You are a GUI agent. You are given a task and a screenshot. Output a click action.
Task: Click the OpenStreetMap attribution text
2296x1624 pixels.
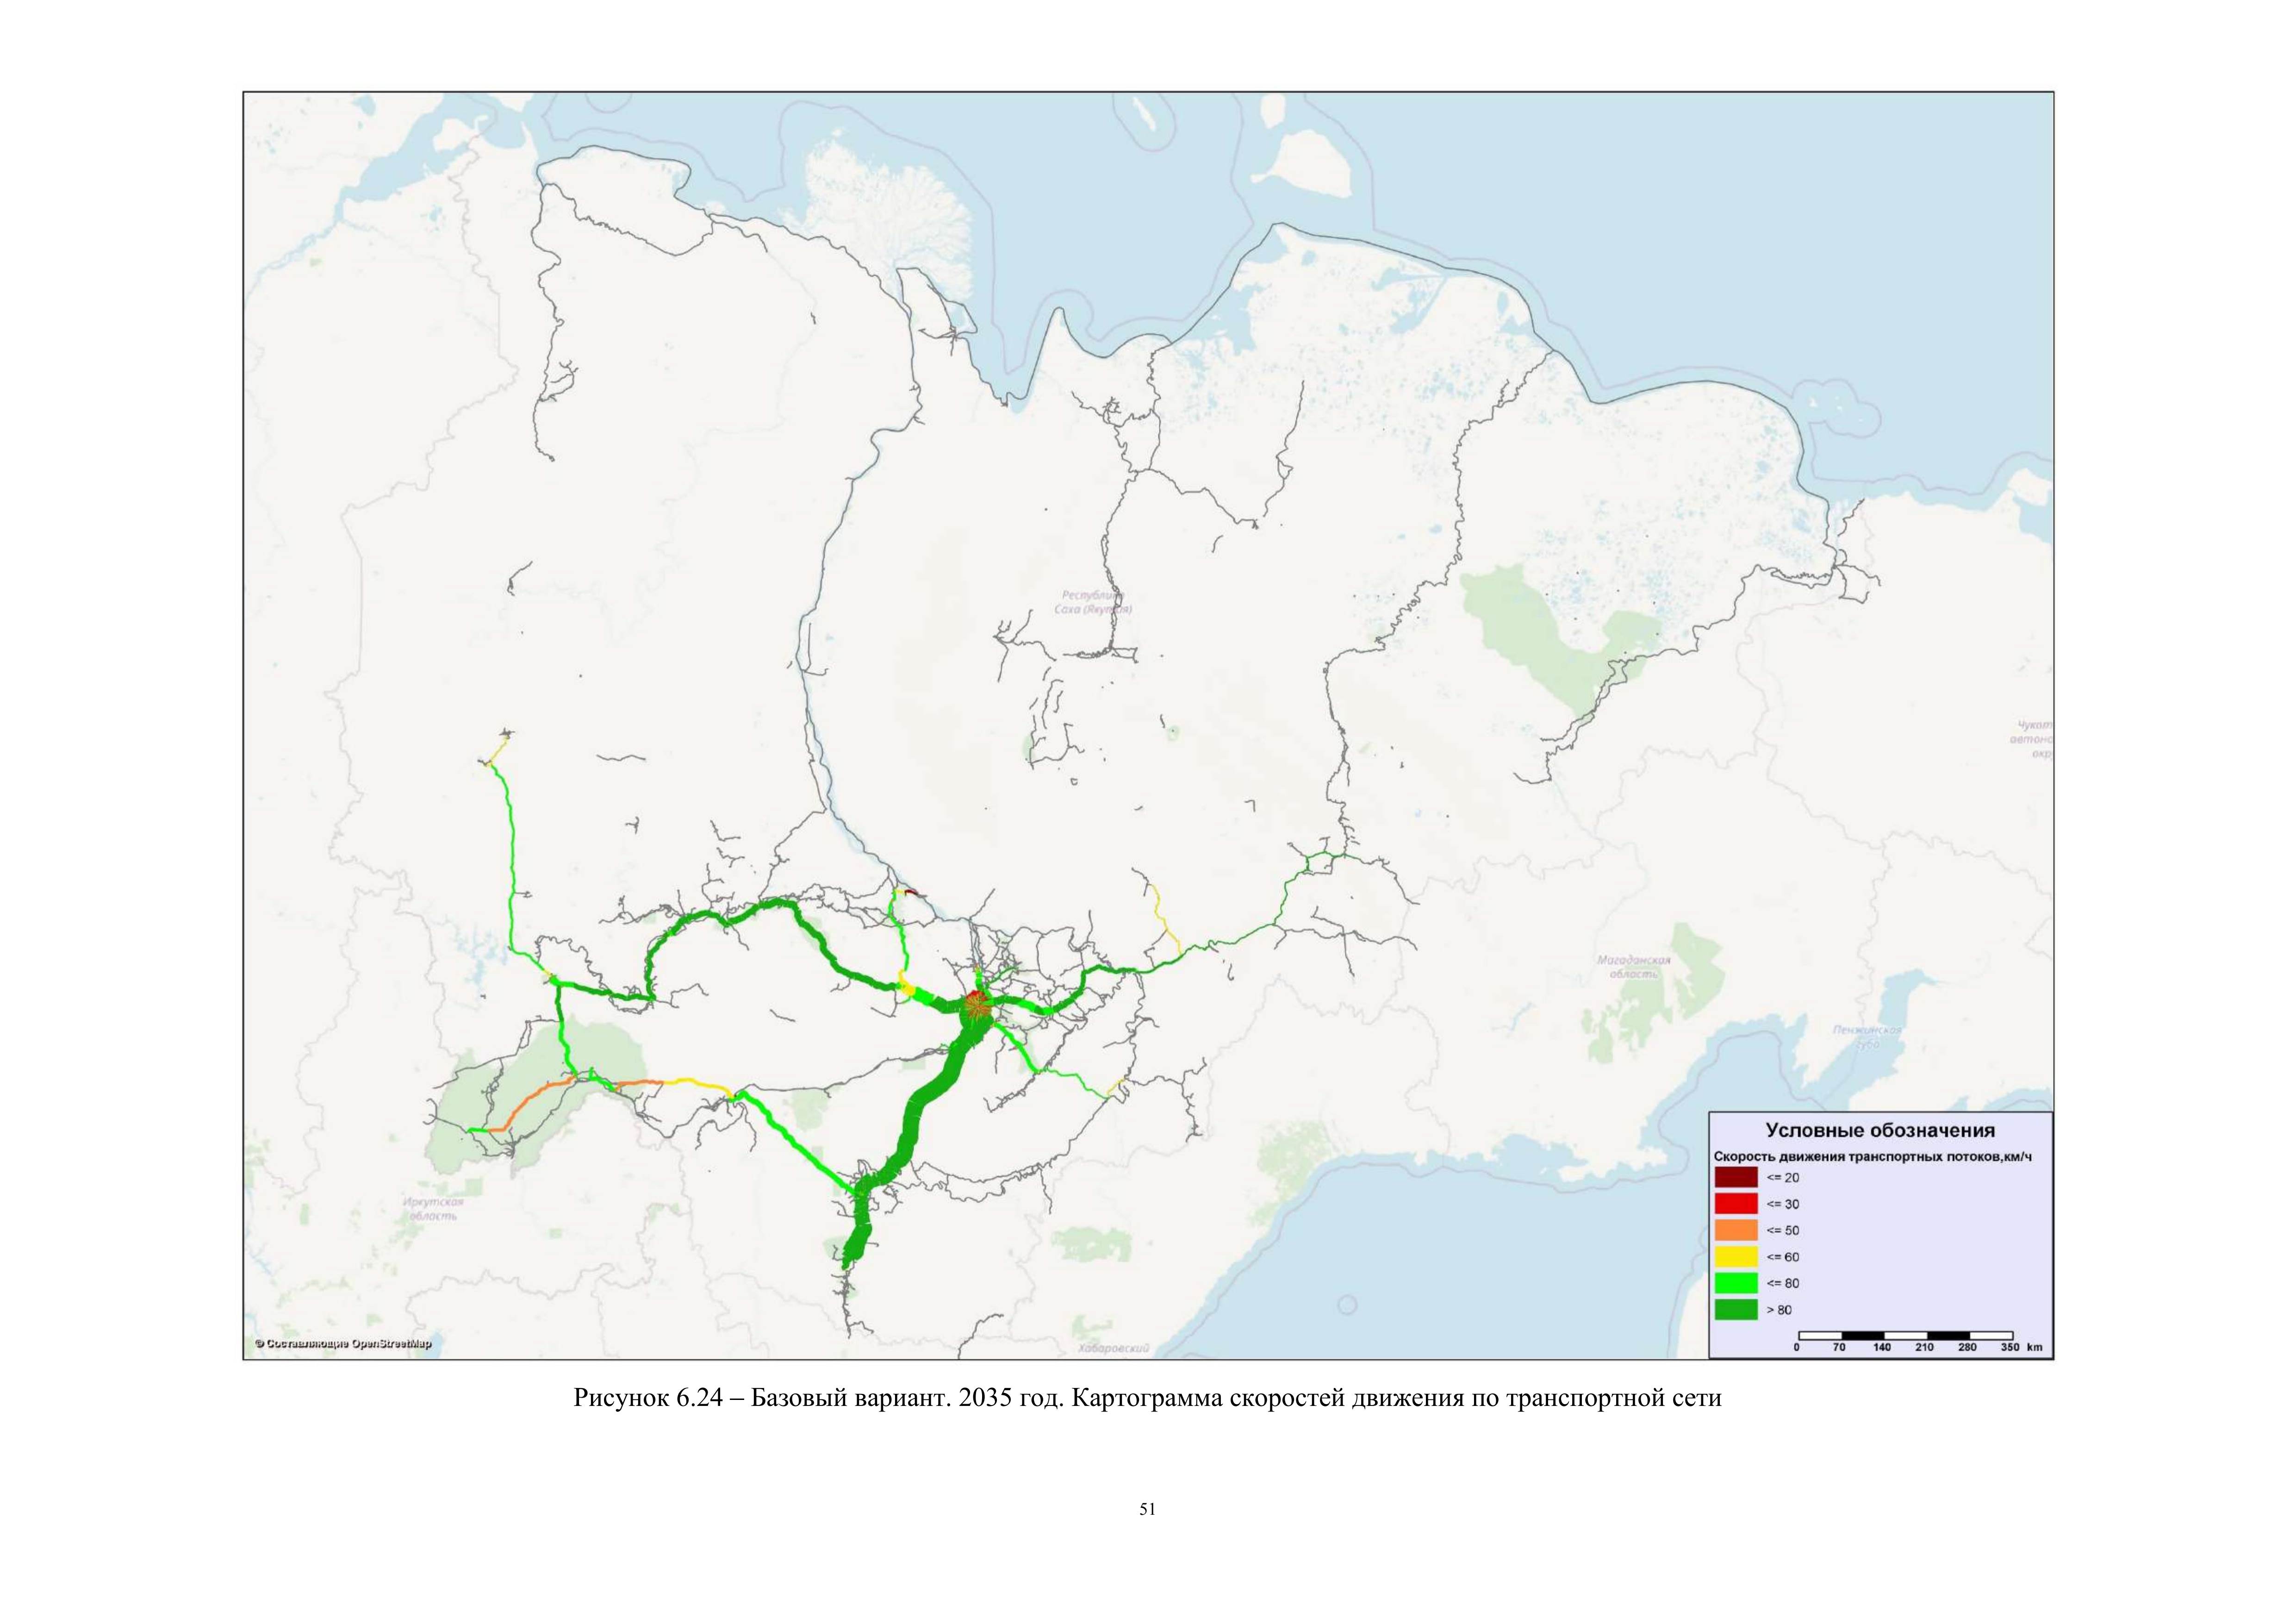click(x=343, y=1344)
